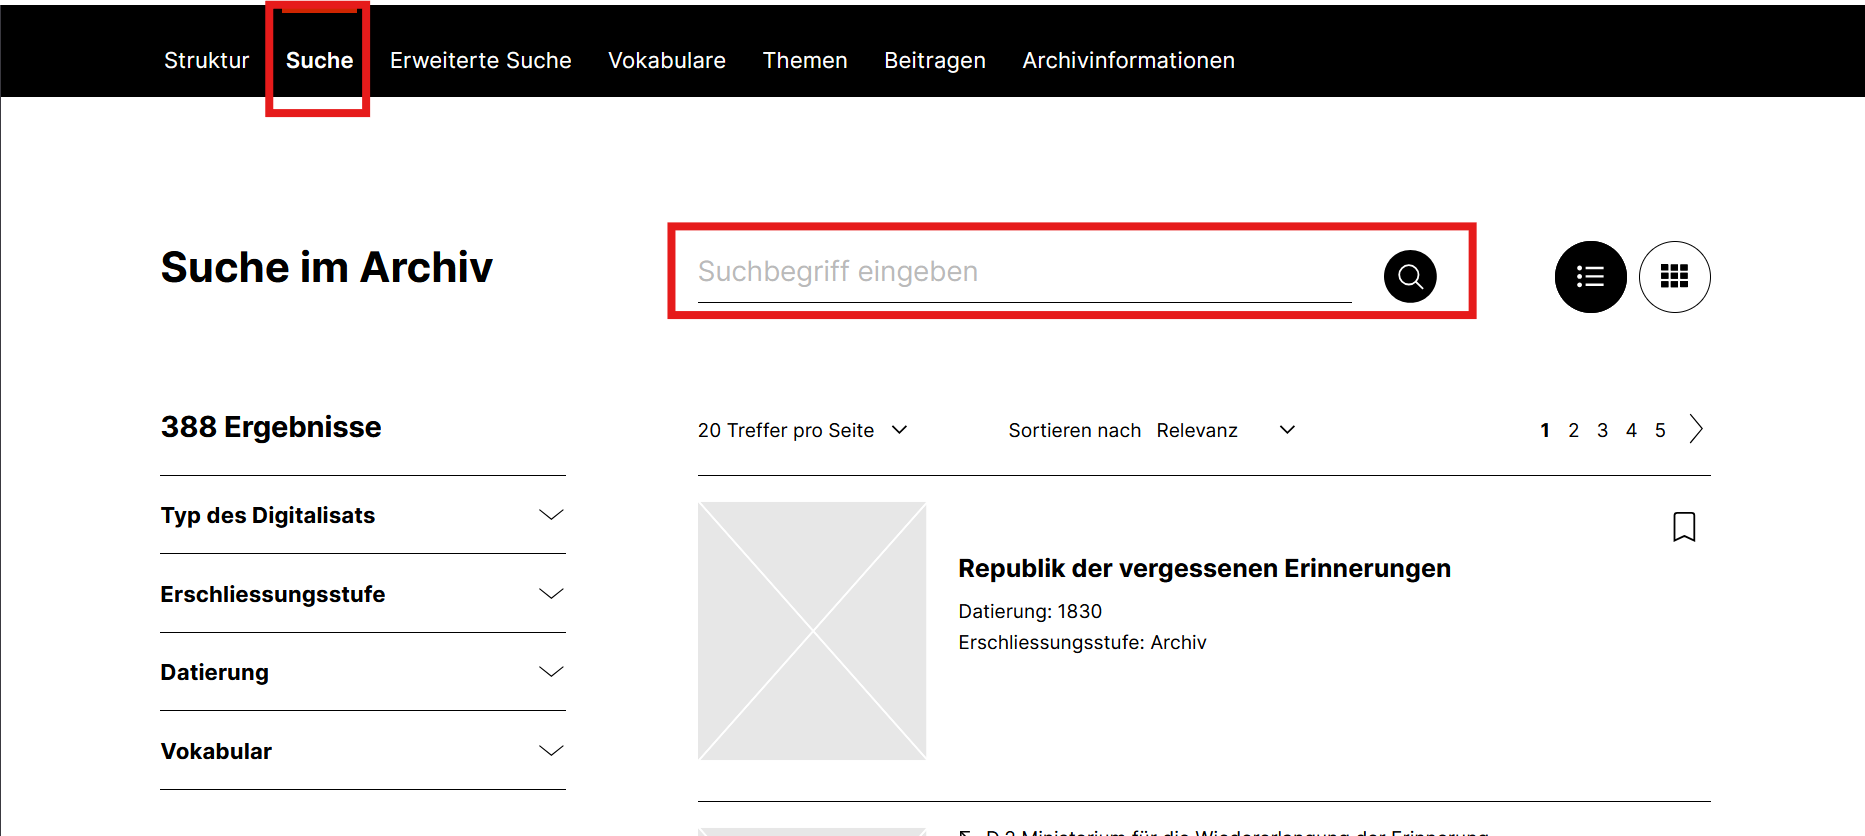Expand the Datierung filter

click(363, 672)
